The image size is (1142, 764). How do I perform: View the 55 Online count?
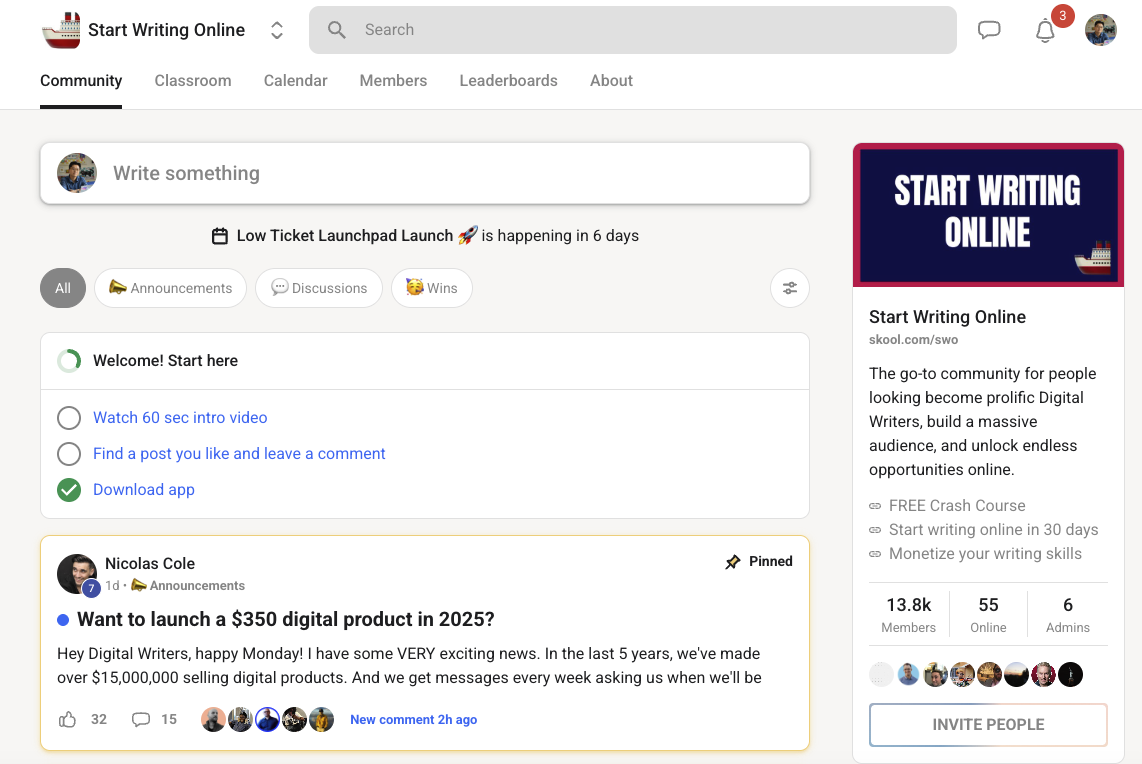coord(988,615)
